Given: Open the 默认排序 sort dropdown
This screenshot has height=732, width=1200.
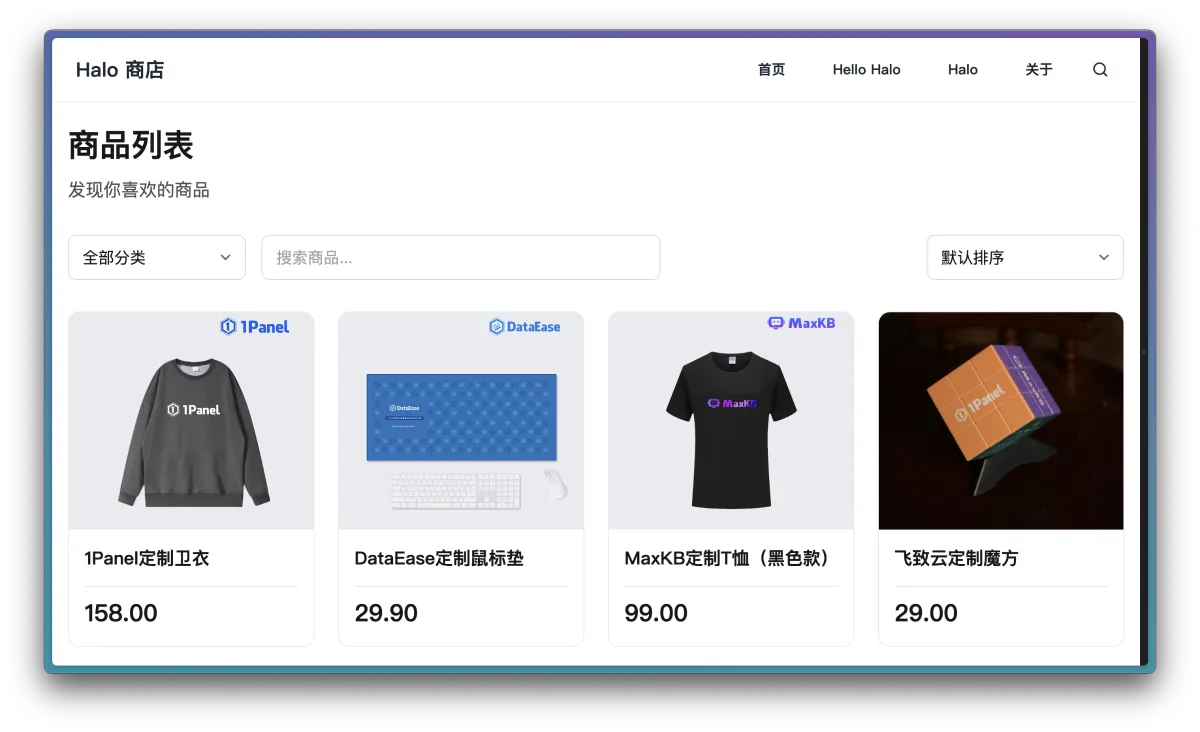Looking at the screenshot, I should (1024, 257).
